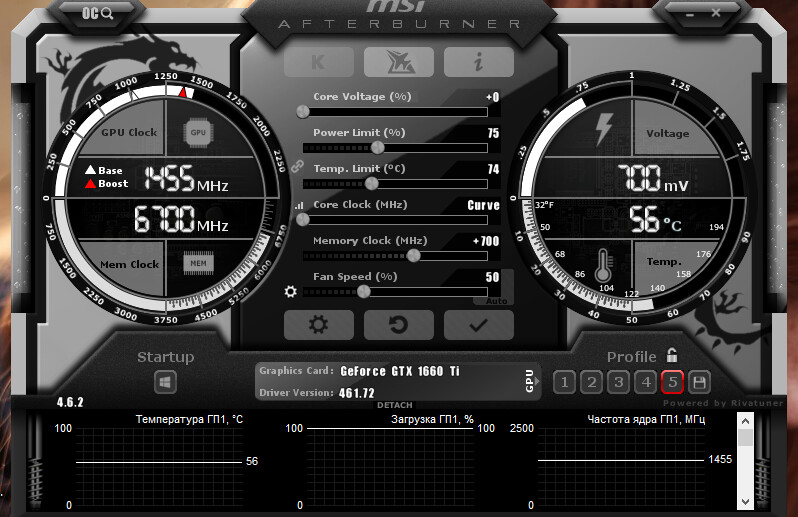Open settings gear button
798x517 pixels.
[x=319, y=325]
